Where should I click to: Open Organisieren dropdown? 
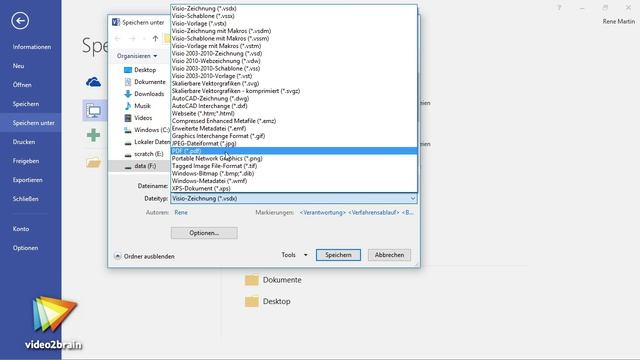(x=137, y=56)
